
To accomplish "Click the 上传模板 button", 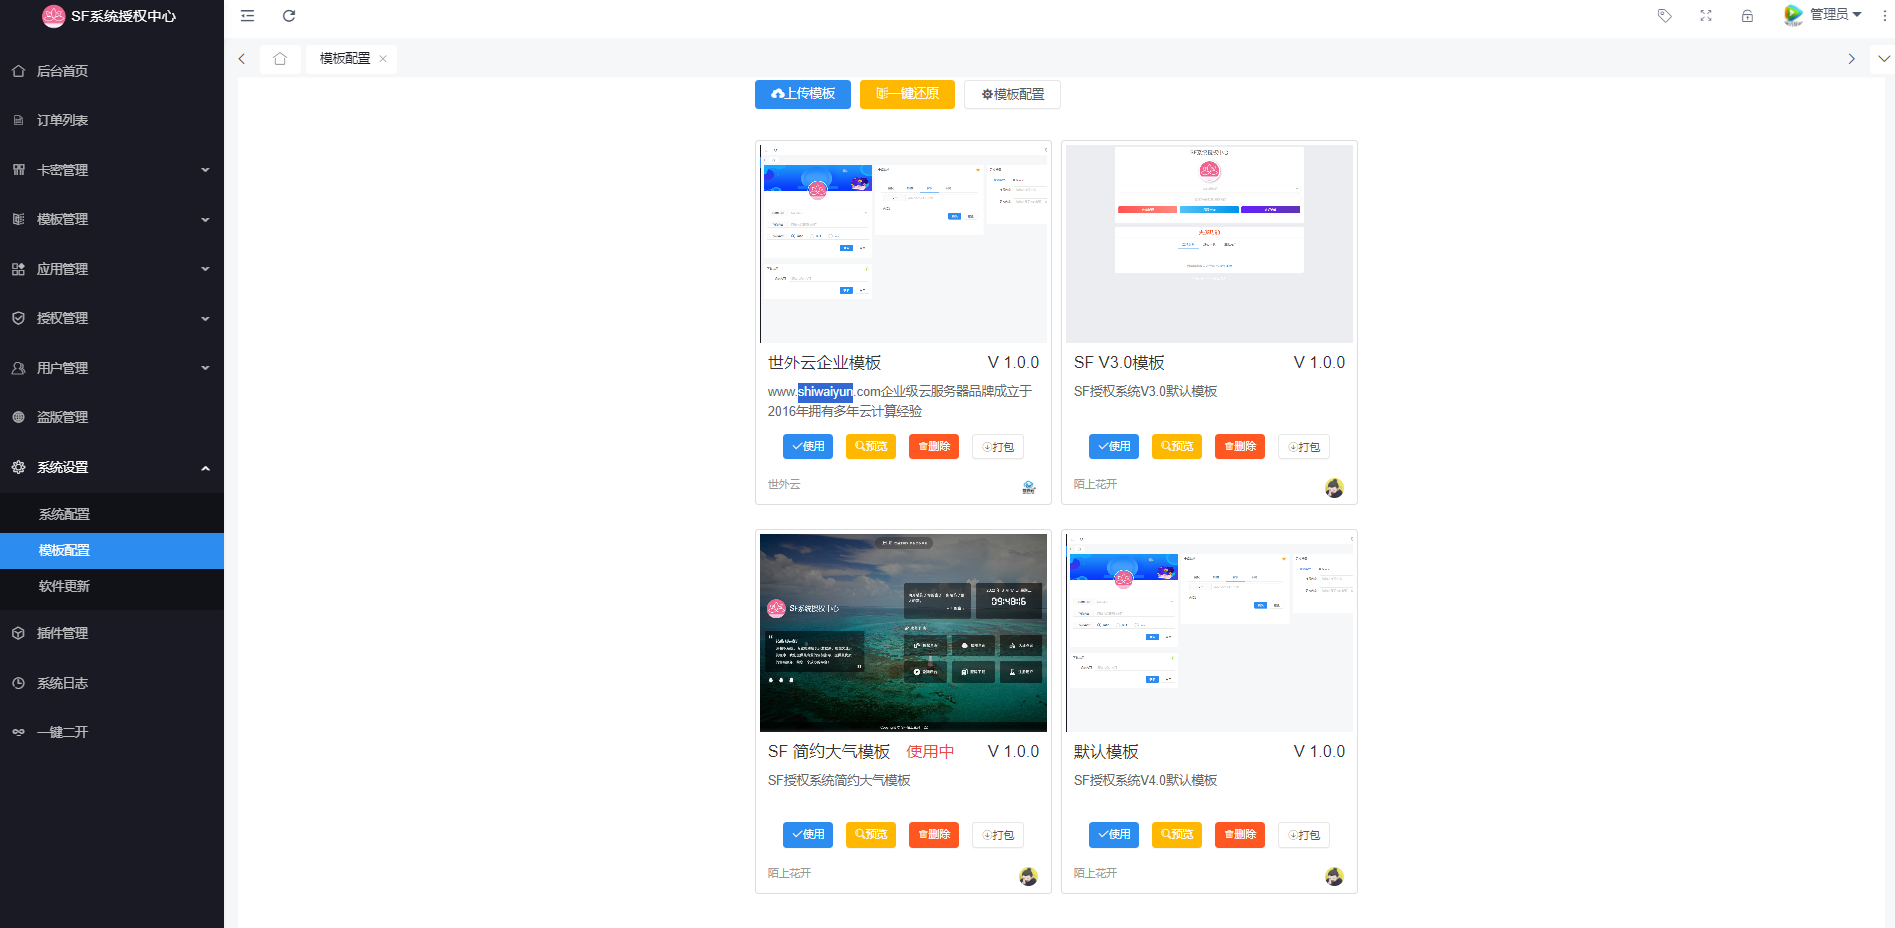I will tap(802, 94).
